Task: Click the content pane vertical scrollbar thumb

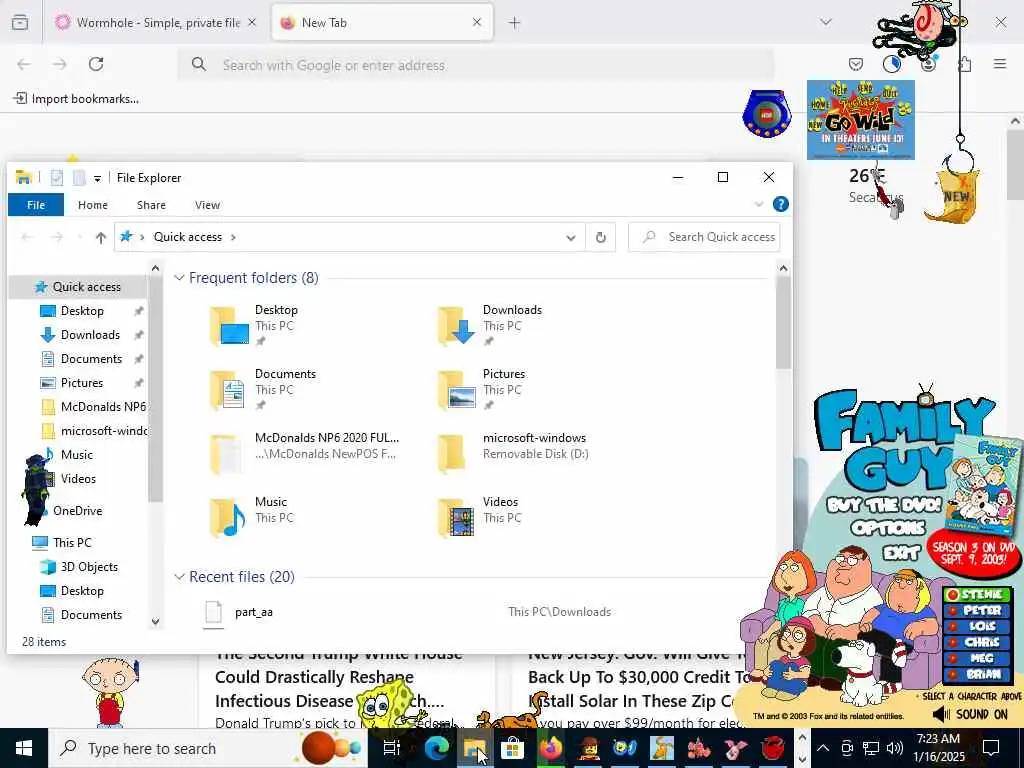Action: click(x=783, y=323)
